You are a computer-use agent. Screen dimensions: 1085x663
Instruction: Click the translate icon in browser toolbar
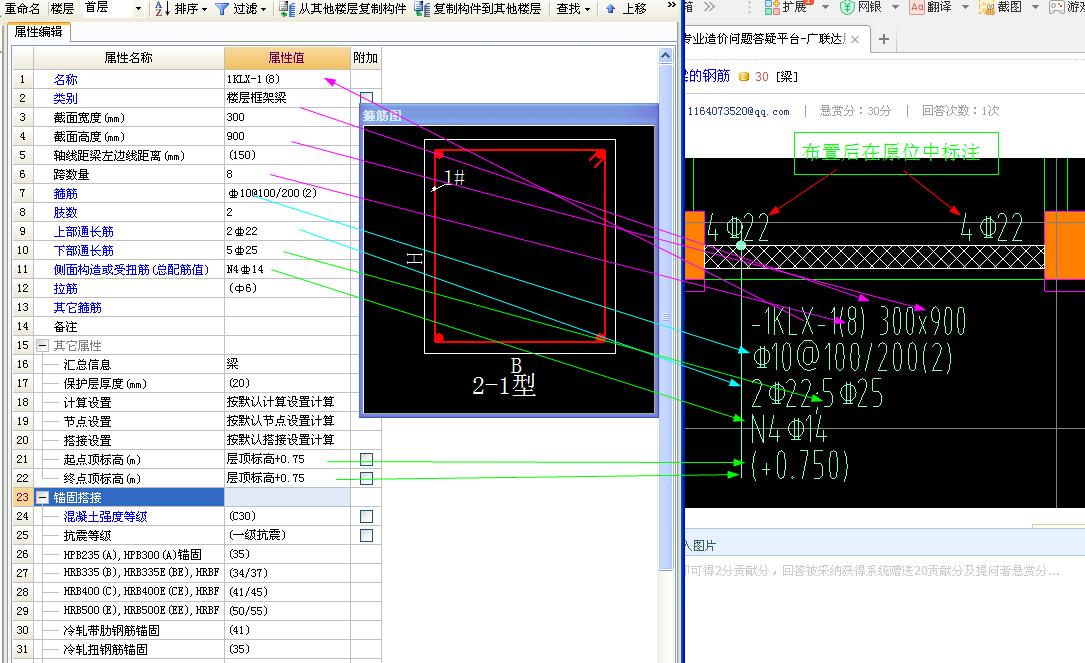click(x=917, y=8)
